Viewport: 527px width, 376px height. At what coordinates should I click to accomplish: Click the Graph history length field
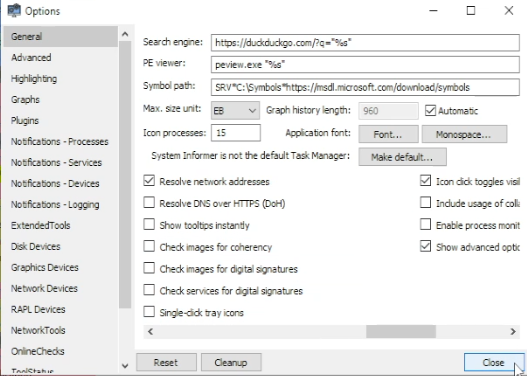tap(388, 111)
